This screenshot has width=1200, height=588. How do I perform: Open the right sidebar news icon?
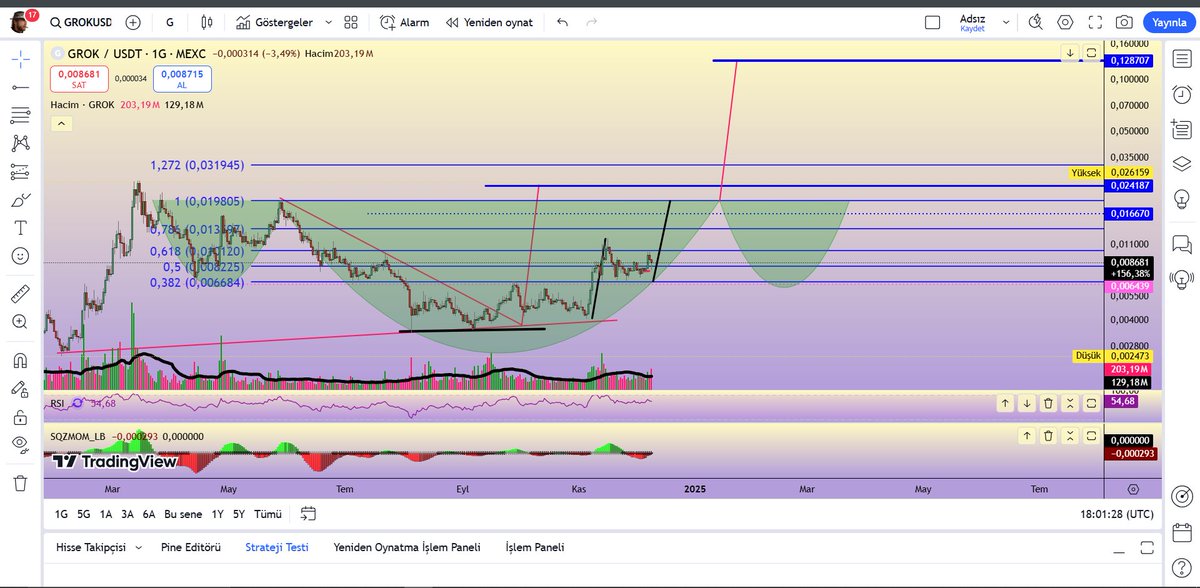1180,129
